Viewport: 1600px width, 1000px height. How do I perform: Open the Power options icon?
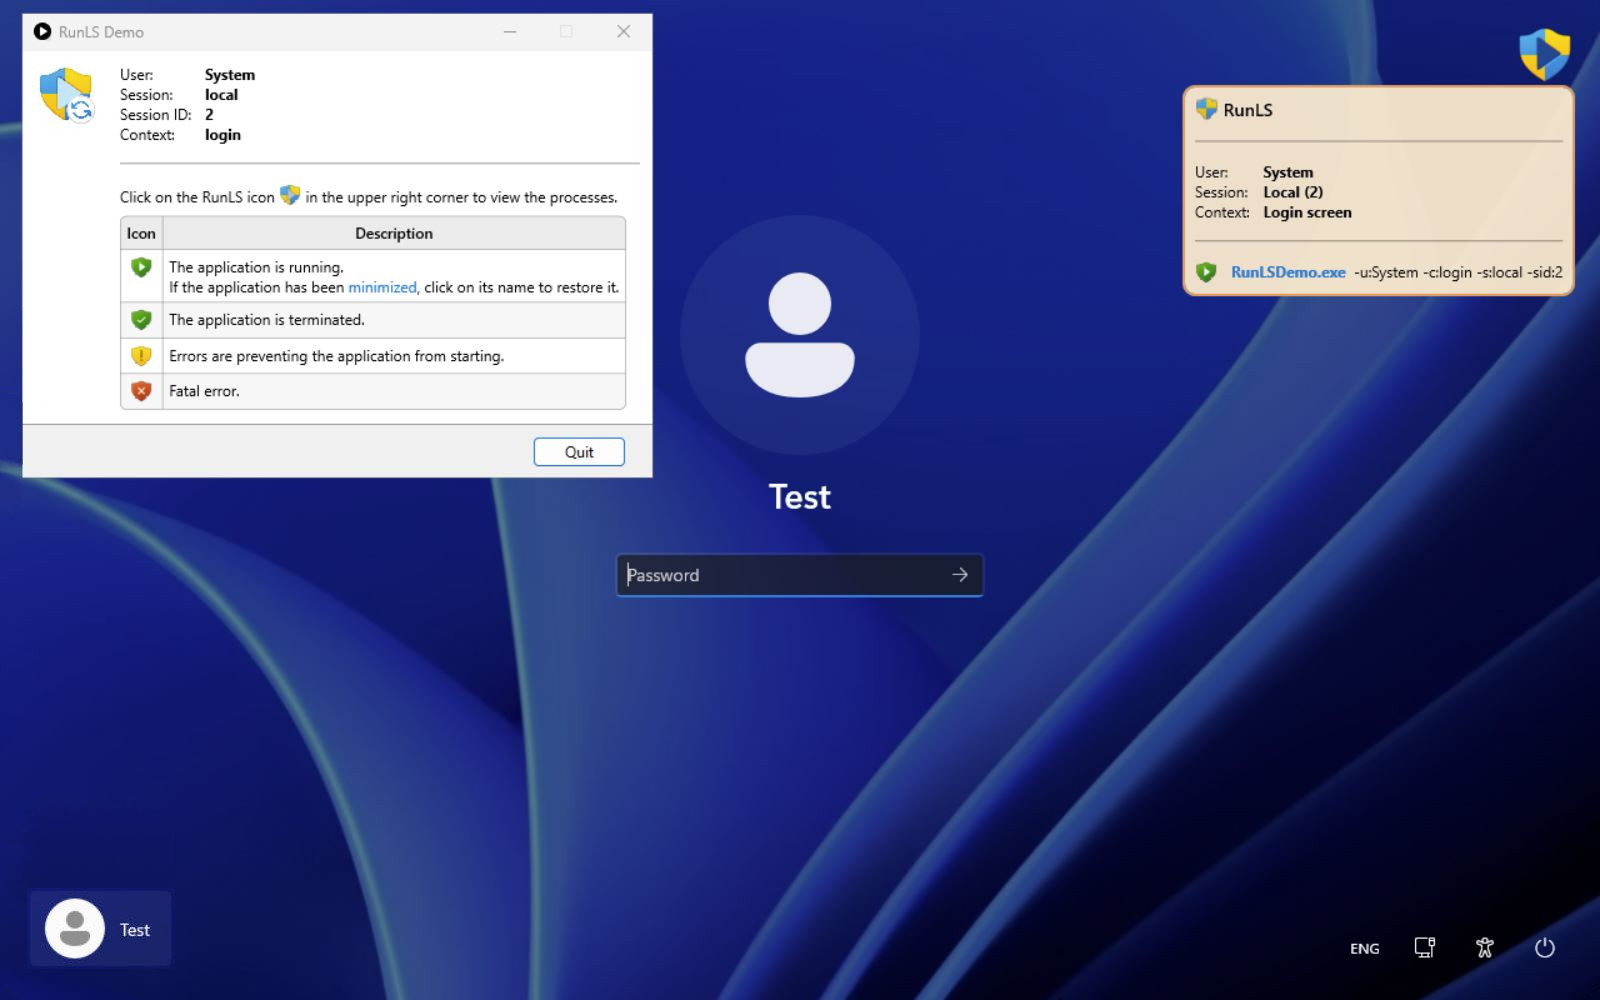[1545, 947]
